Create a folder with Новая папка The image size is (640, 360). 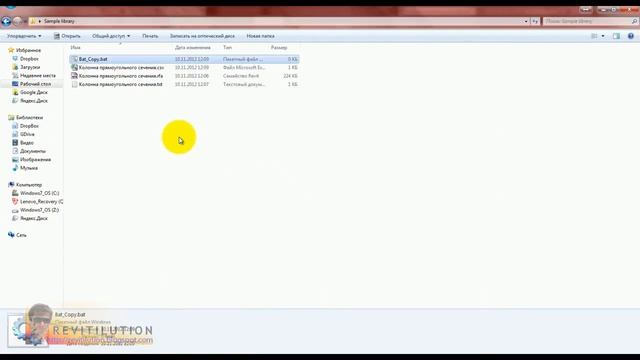[260, 36]
